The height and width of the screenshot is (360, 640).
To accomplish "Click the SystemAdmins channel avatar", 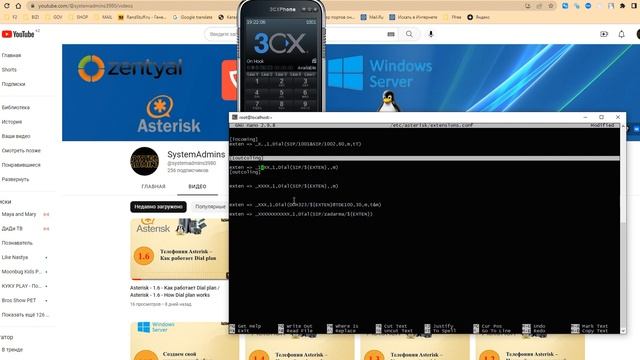I will click(x=144, y=161).
